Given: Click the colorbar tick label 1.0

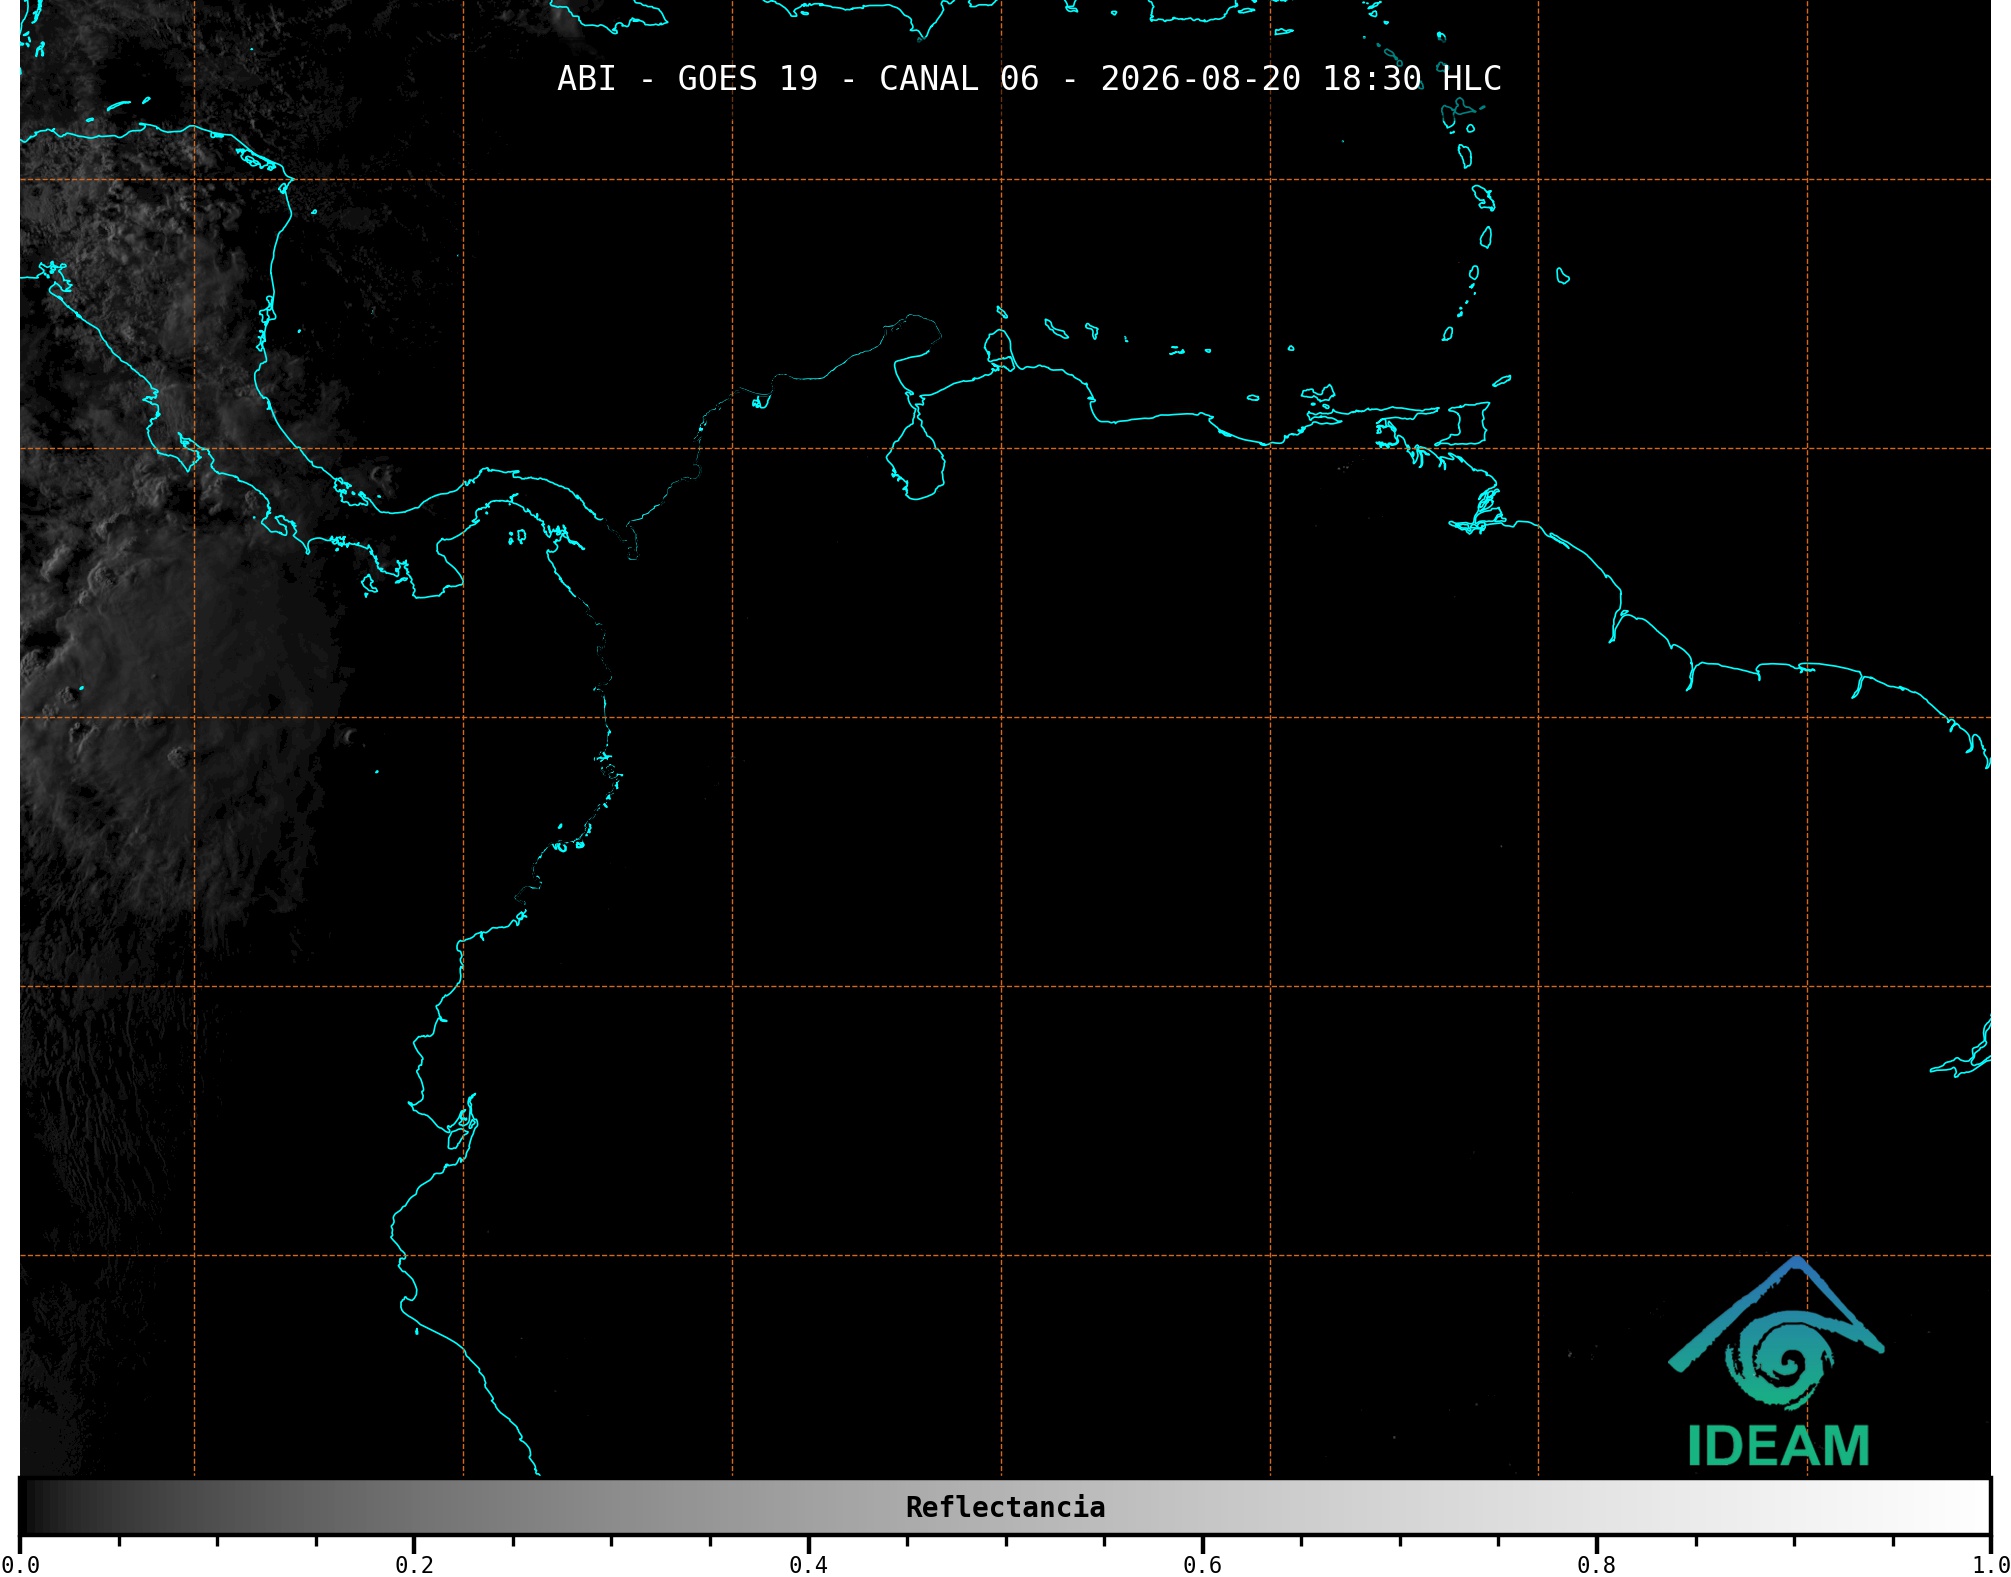Looking at the screenshot, I should click(1990, 1565).
